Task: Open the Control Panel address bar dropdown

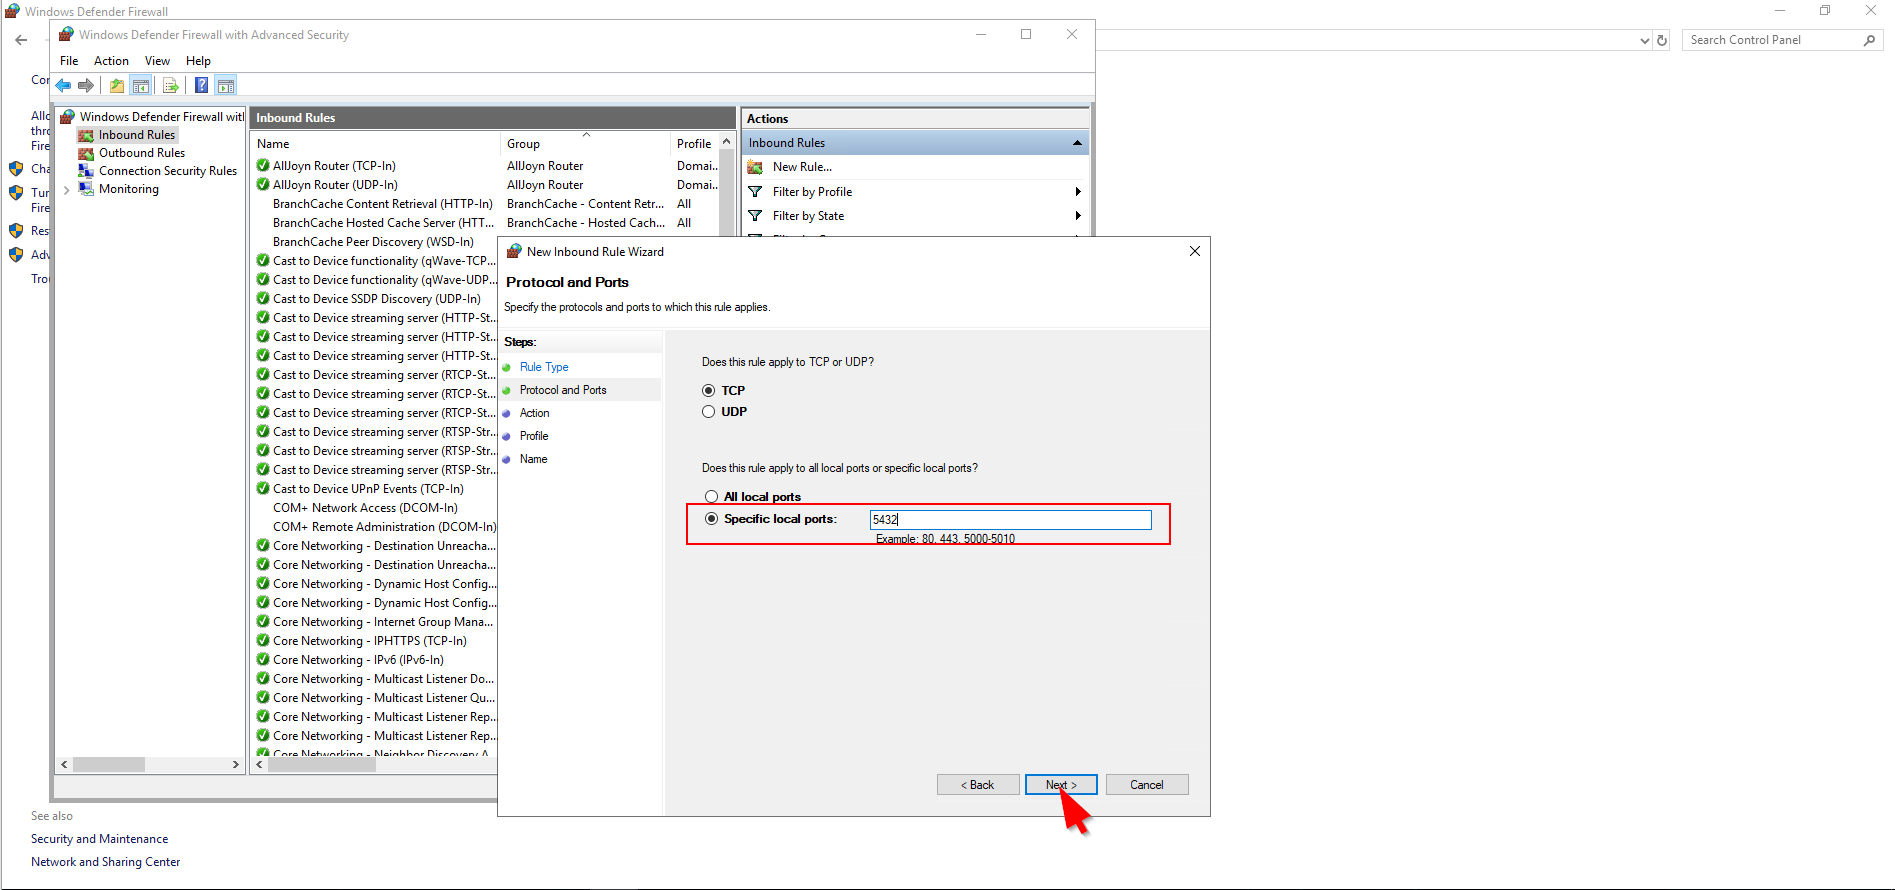Action: tap(1644, 41)
